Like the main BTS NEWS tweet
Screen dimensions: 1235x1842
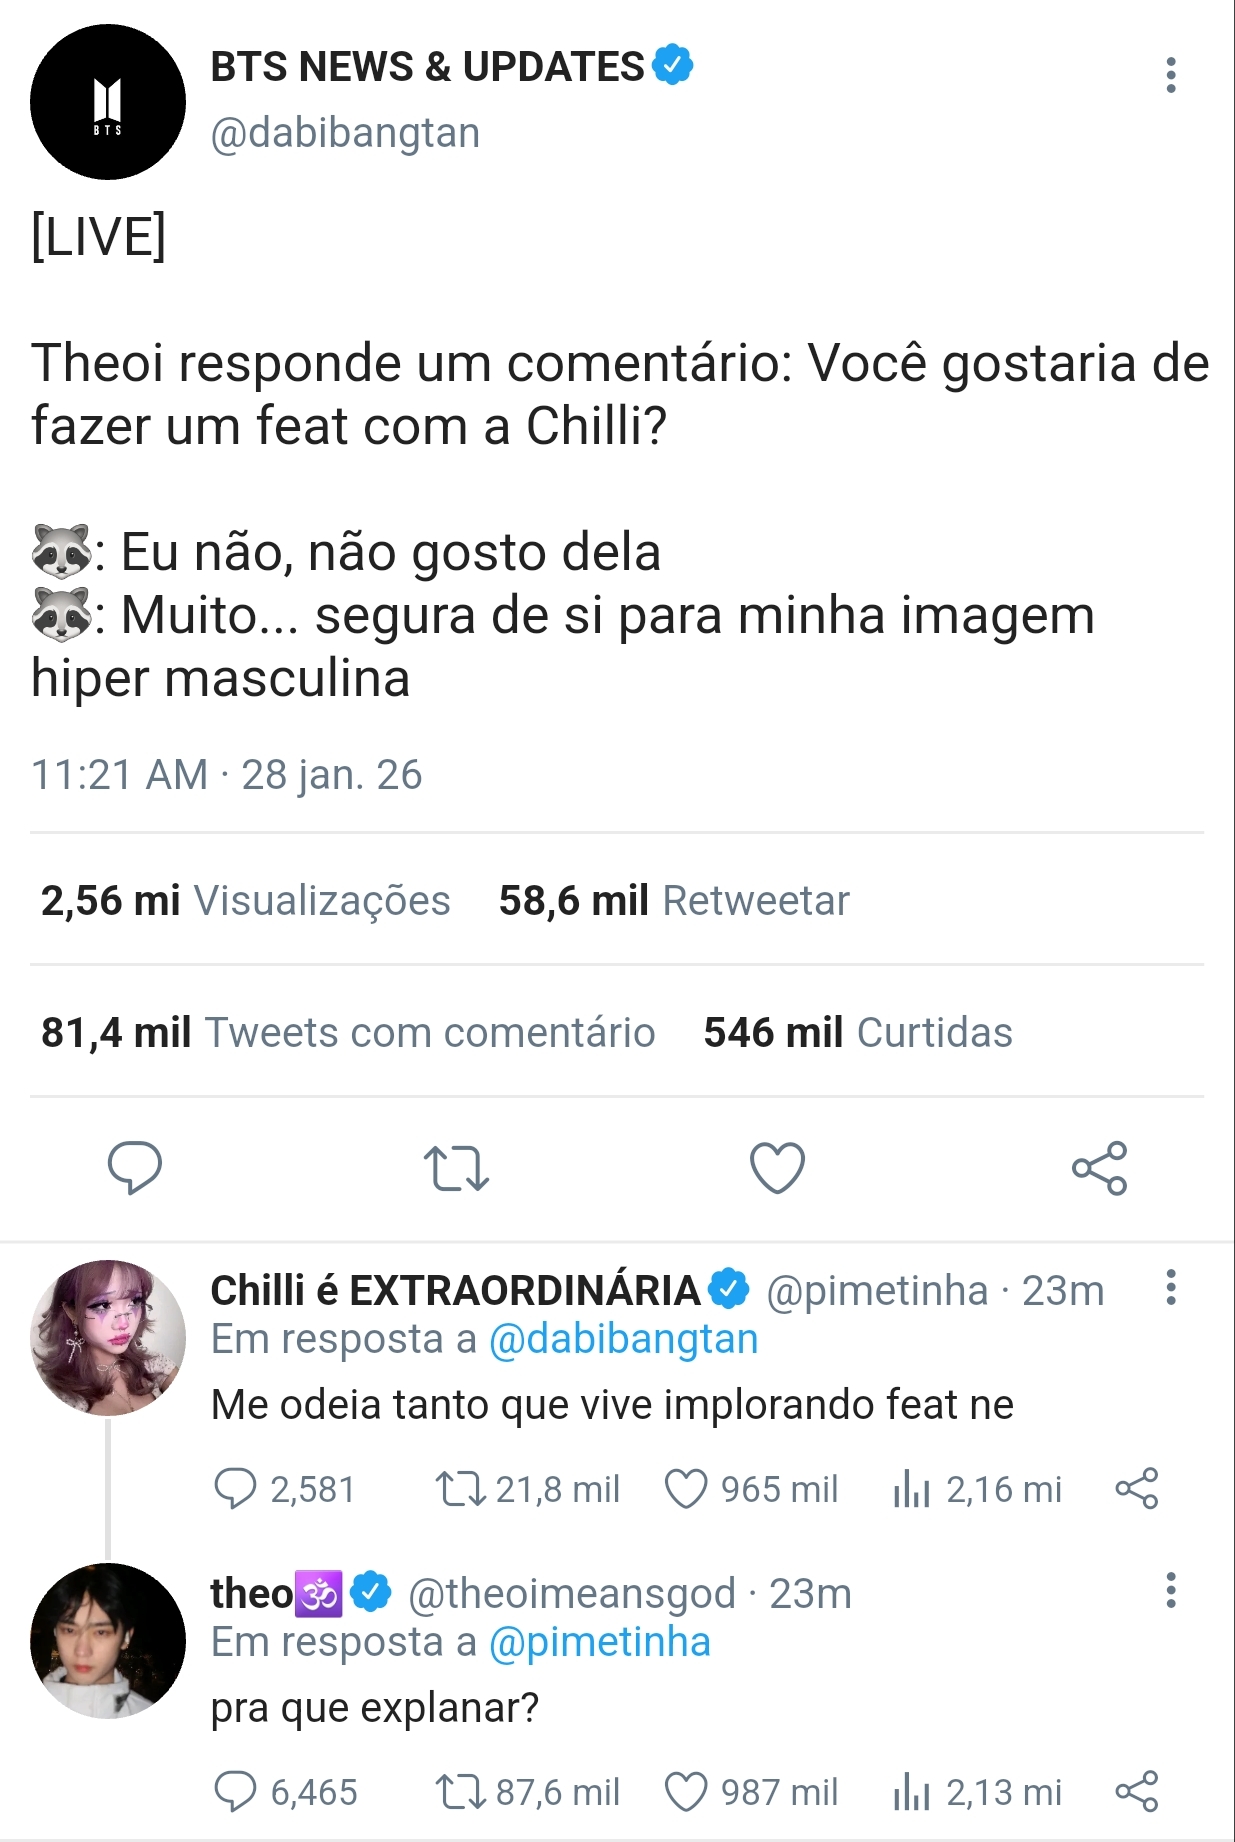tap(777, 1168)
